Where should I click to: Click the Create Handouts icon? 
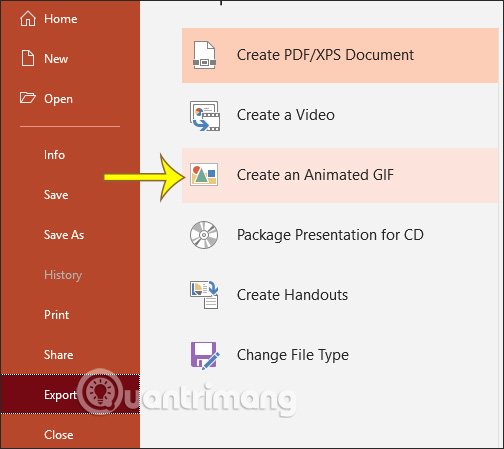coord(204,295)
